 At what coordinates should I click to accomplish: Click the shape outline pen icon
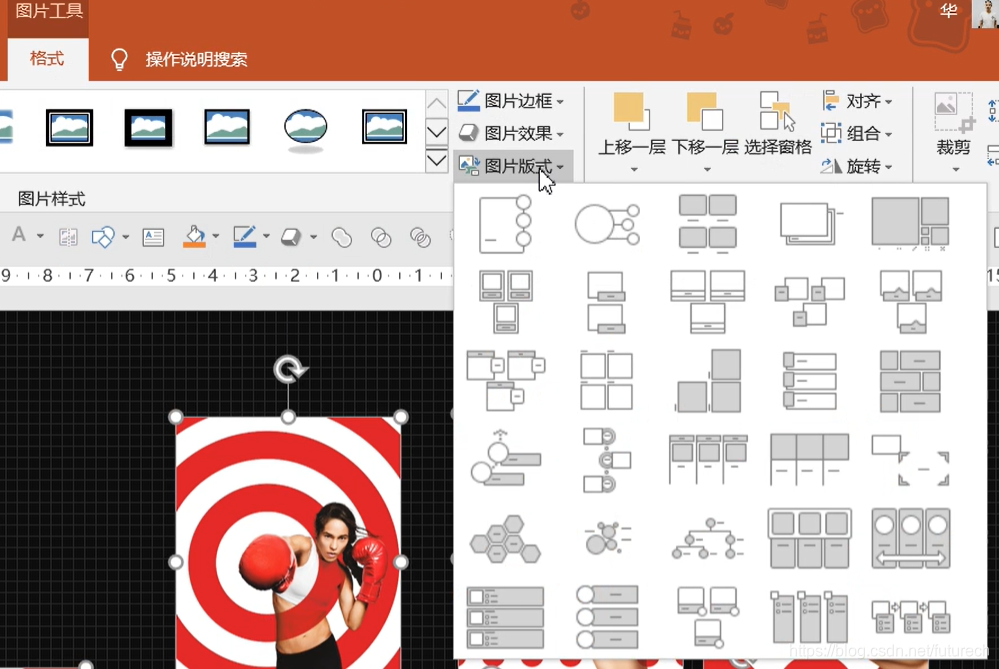click(245, 237)
